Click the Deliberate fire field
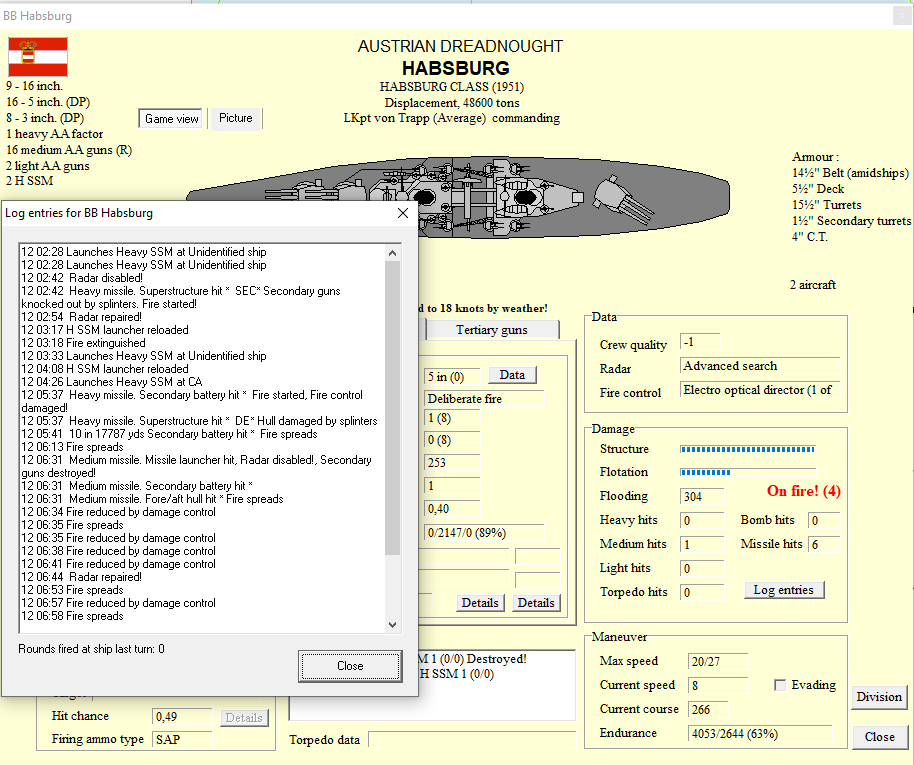The height and width of the screenshot is (765, 914). pos(484,399)
